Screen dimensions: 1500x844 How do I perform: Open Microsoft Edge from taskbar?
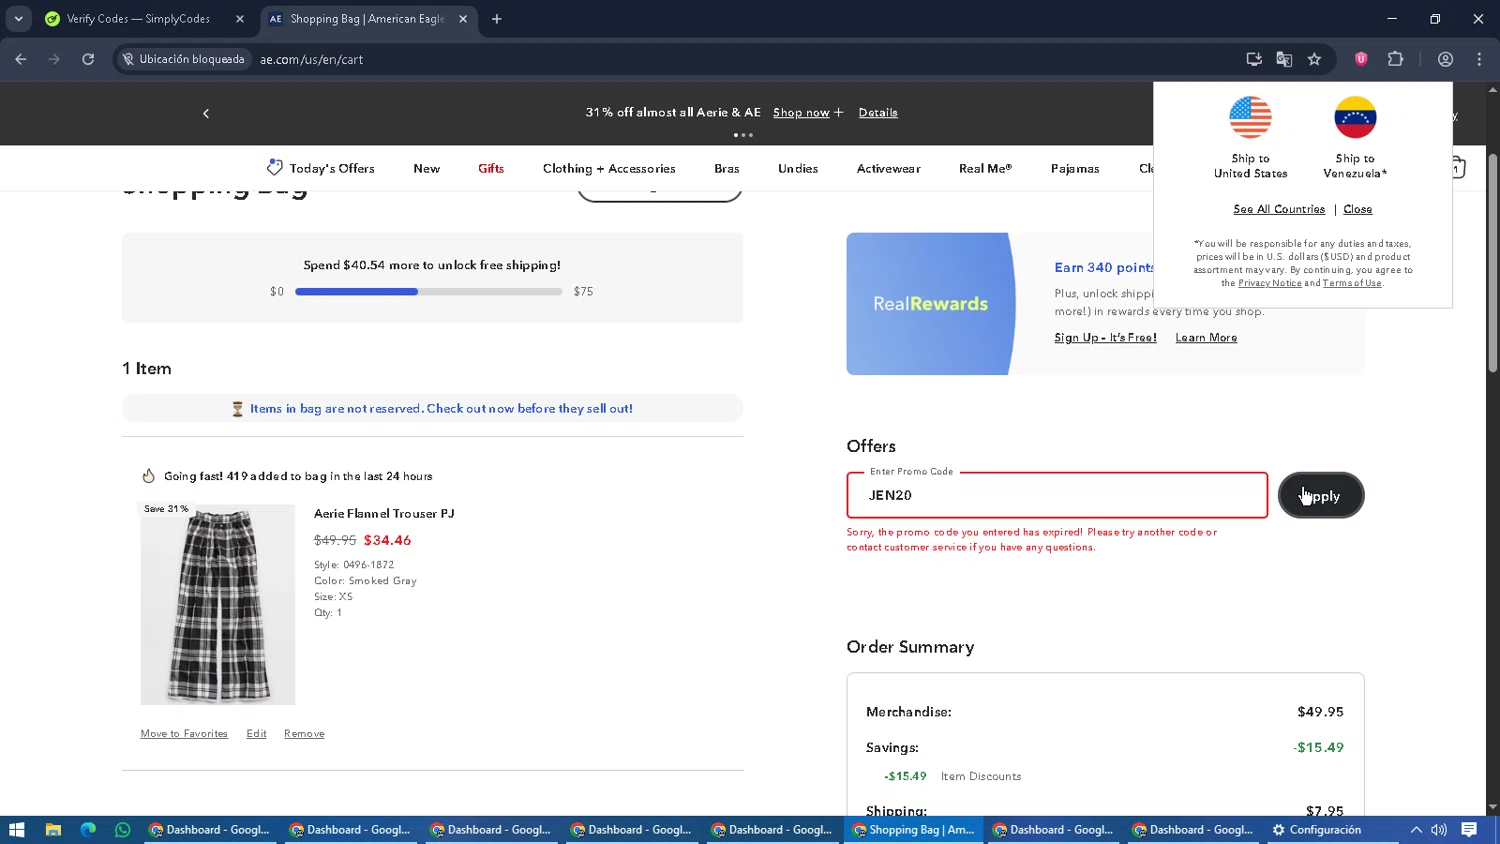pyautogui.click(x=88, y=830)
